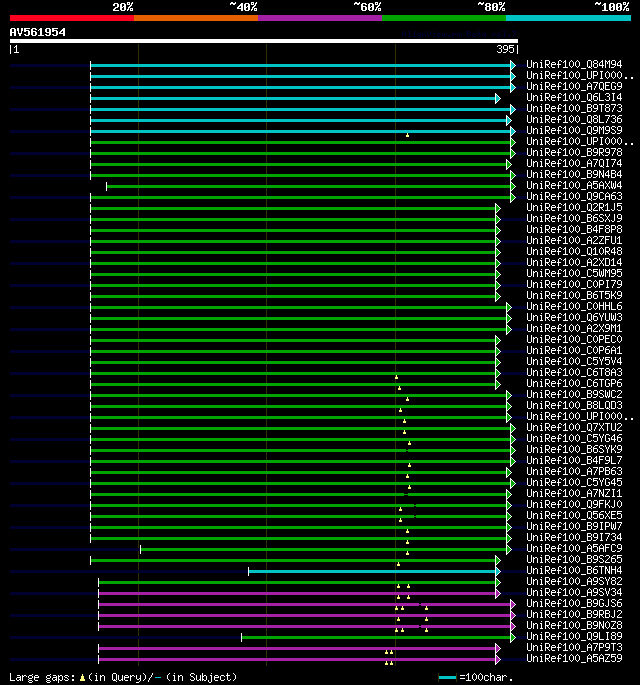Select the UniRef100_B9N4B4 label
This screenshot has height=685, width=640.
point(574,175)
